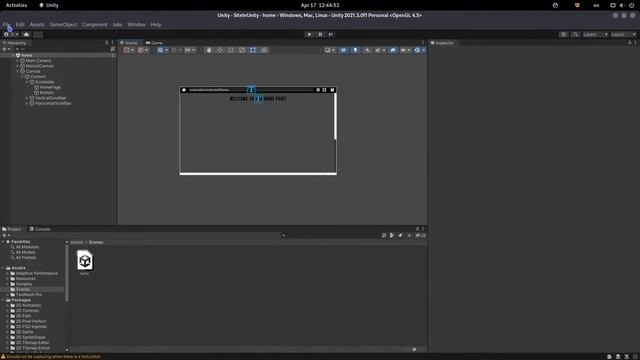
Task: Click the home scene asset thumbnail
Action: tap(85, 260)
